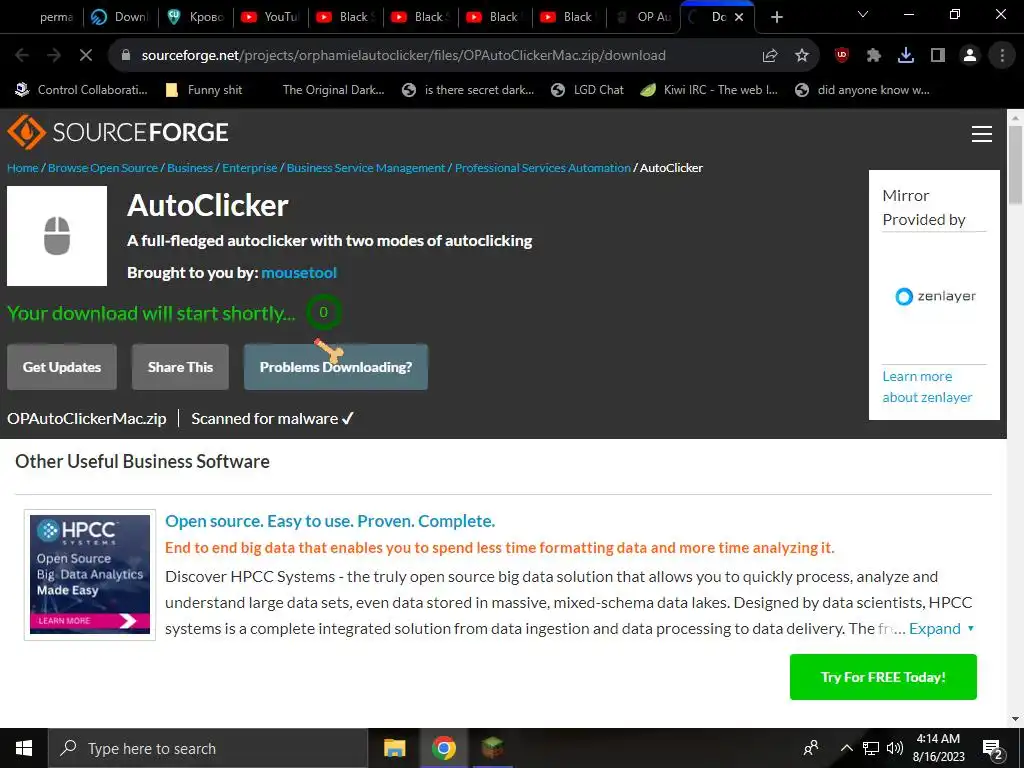Click the page vertical scrollbar thumb
The height and width of the screenshot is (768, 1024).
(x=1015, y=165)
